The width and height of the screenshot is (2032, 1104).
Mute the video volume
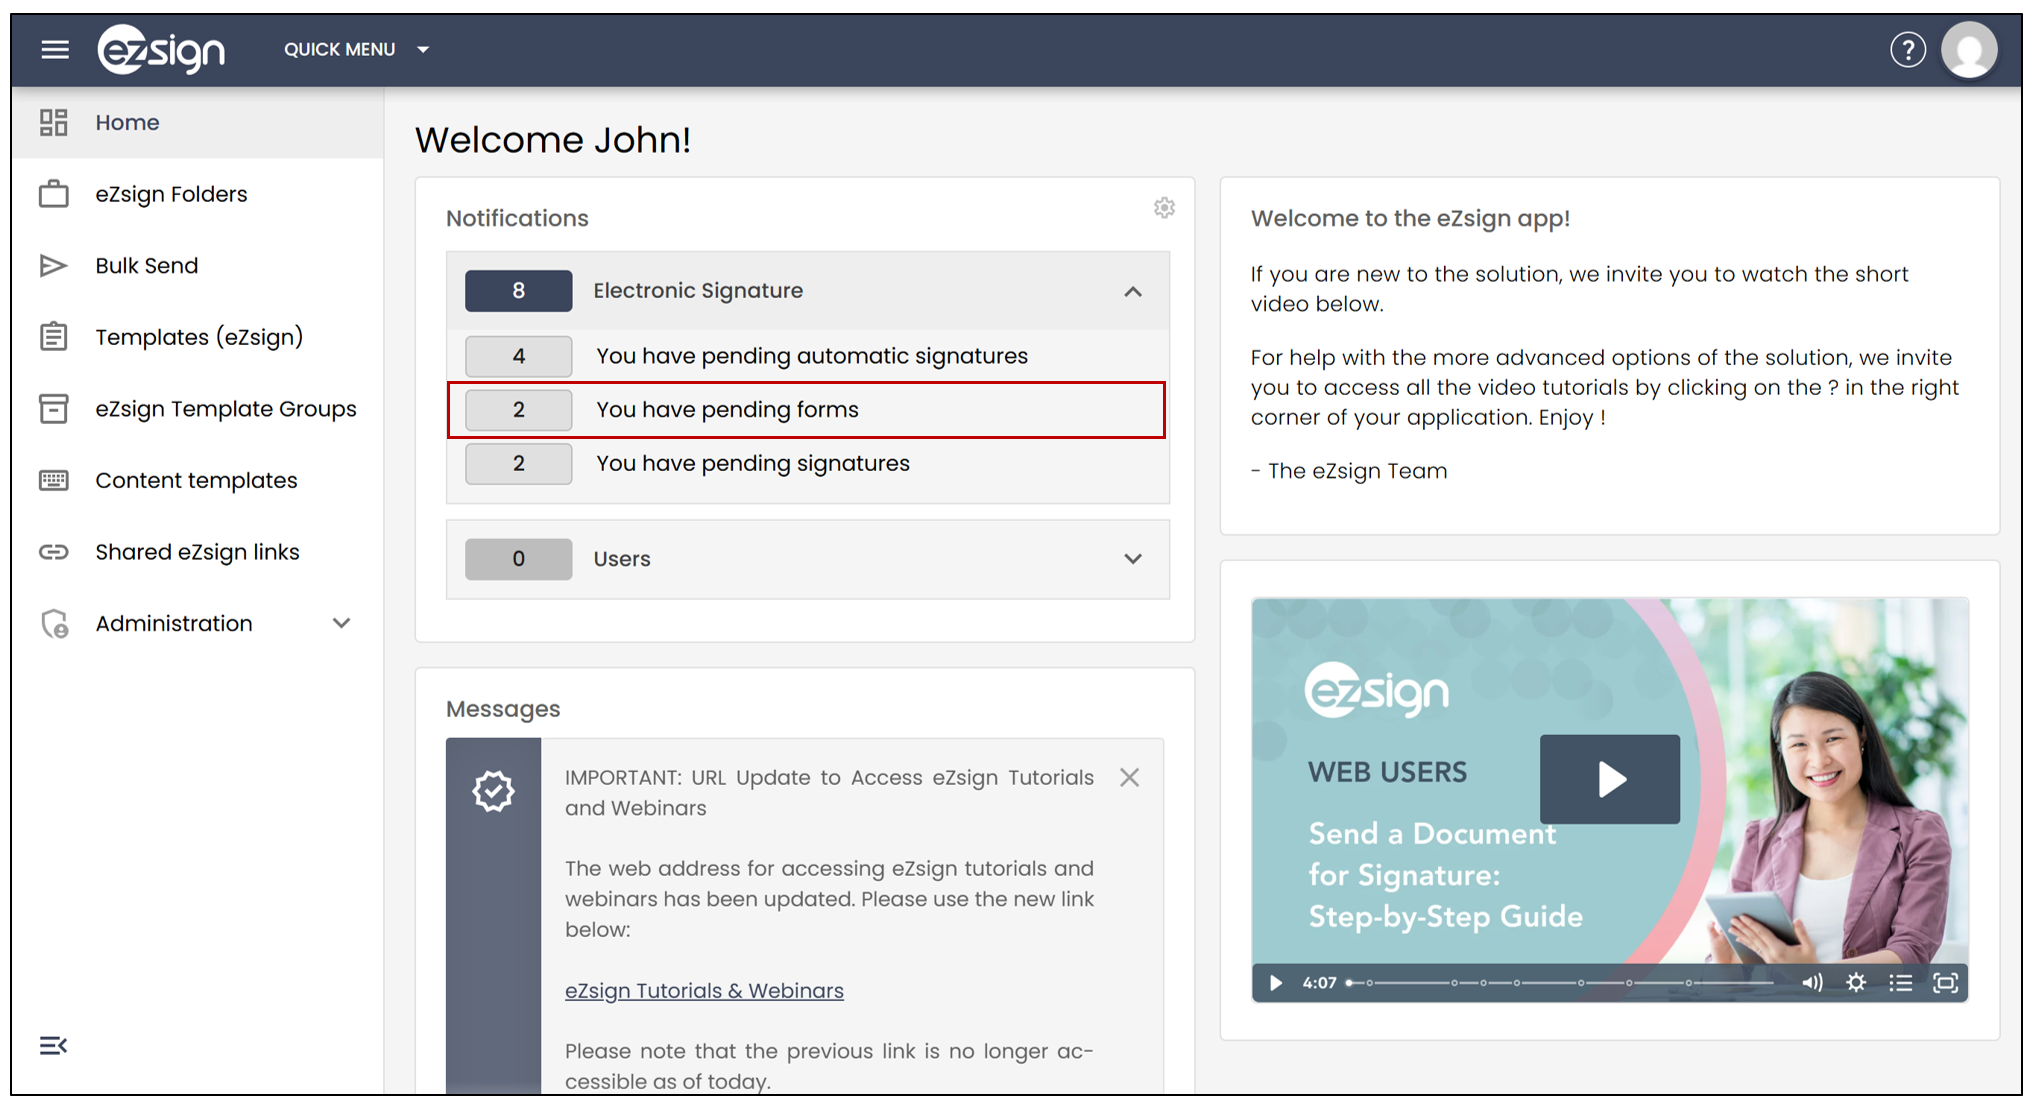coord(1812,983)
